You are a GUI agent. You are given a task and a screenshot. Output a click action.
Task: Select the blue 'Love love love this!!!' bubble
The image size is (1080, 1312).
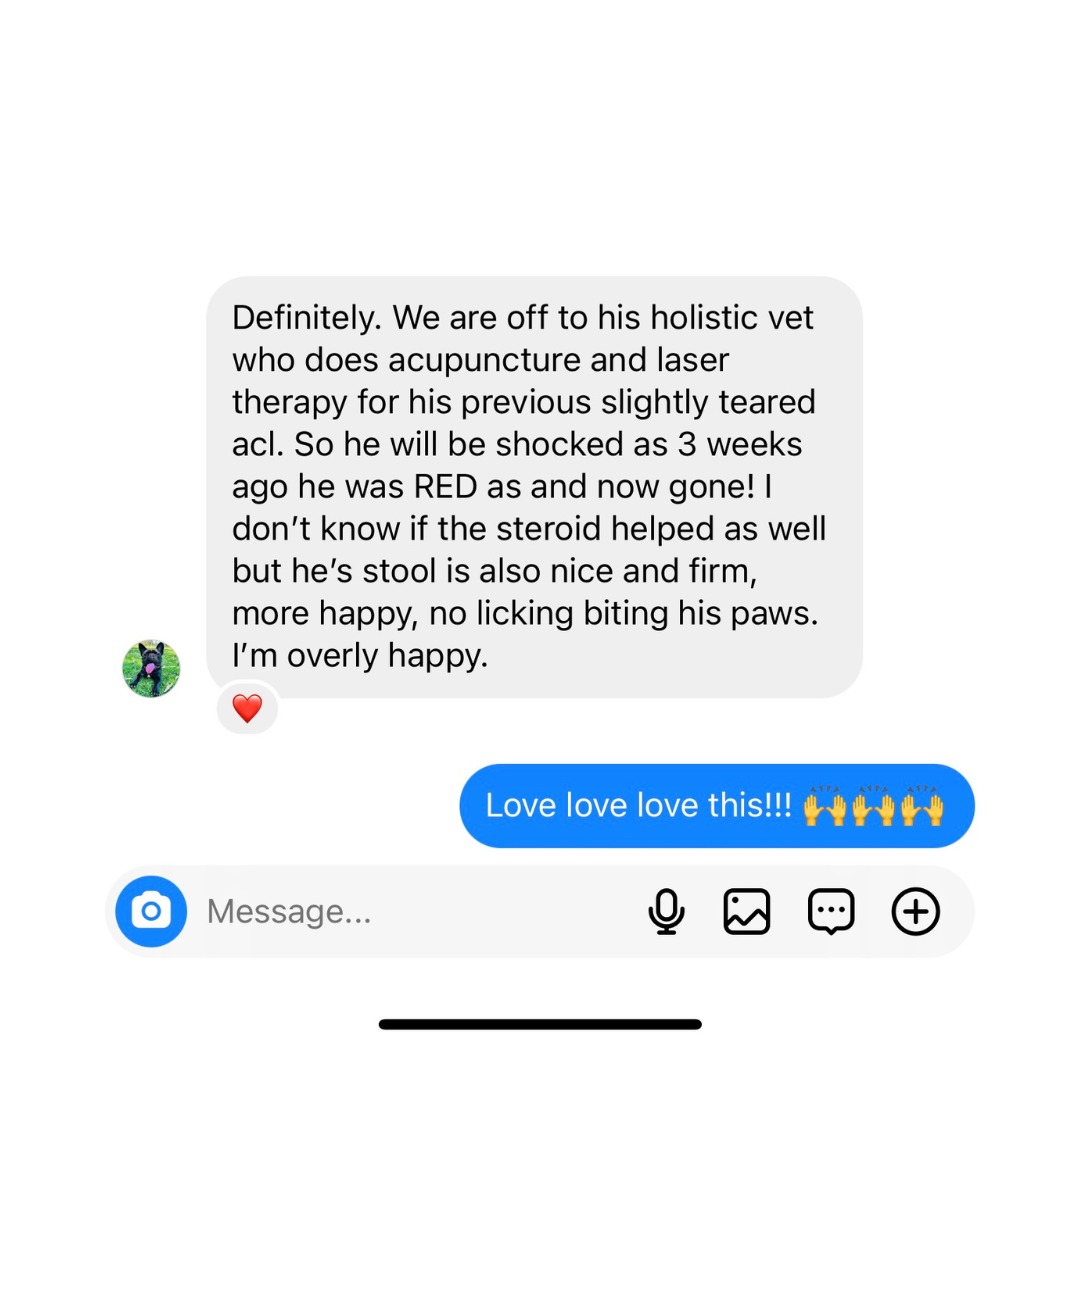coord(717,806)
